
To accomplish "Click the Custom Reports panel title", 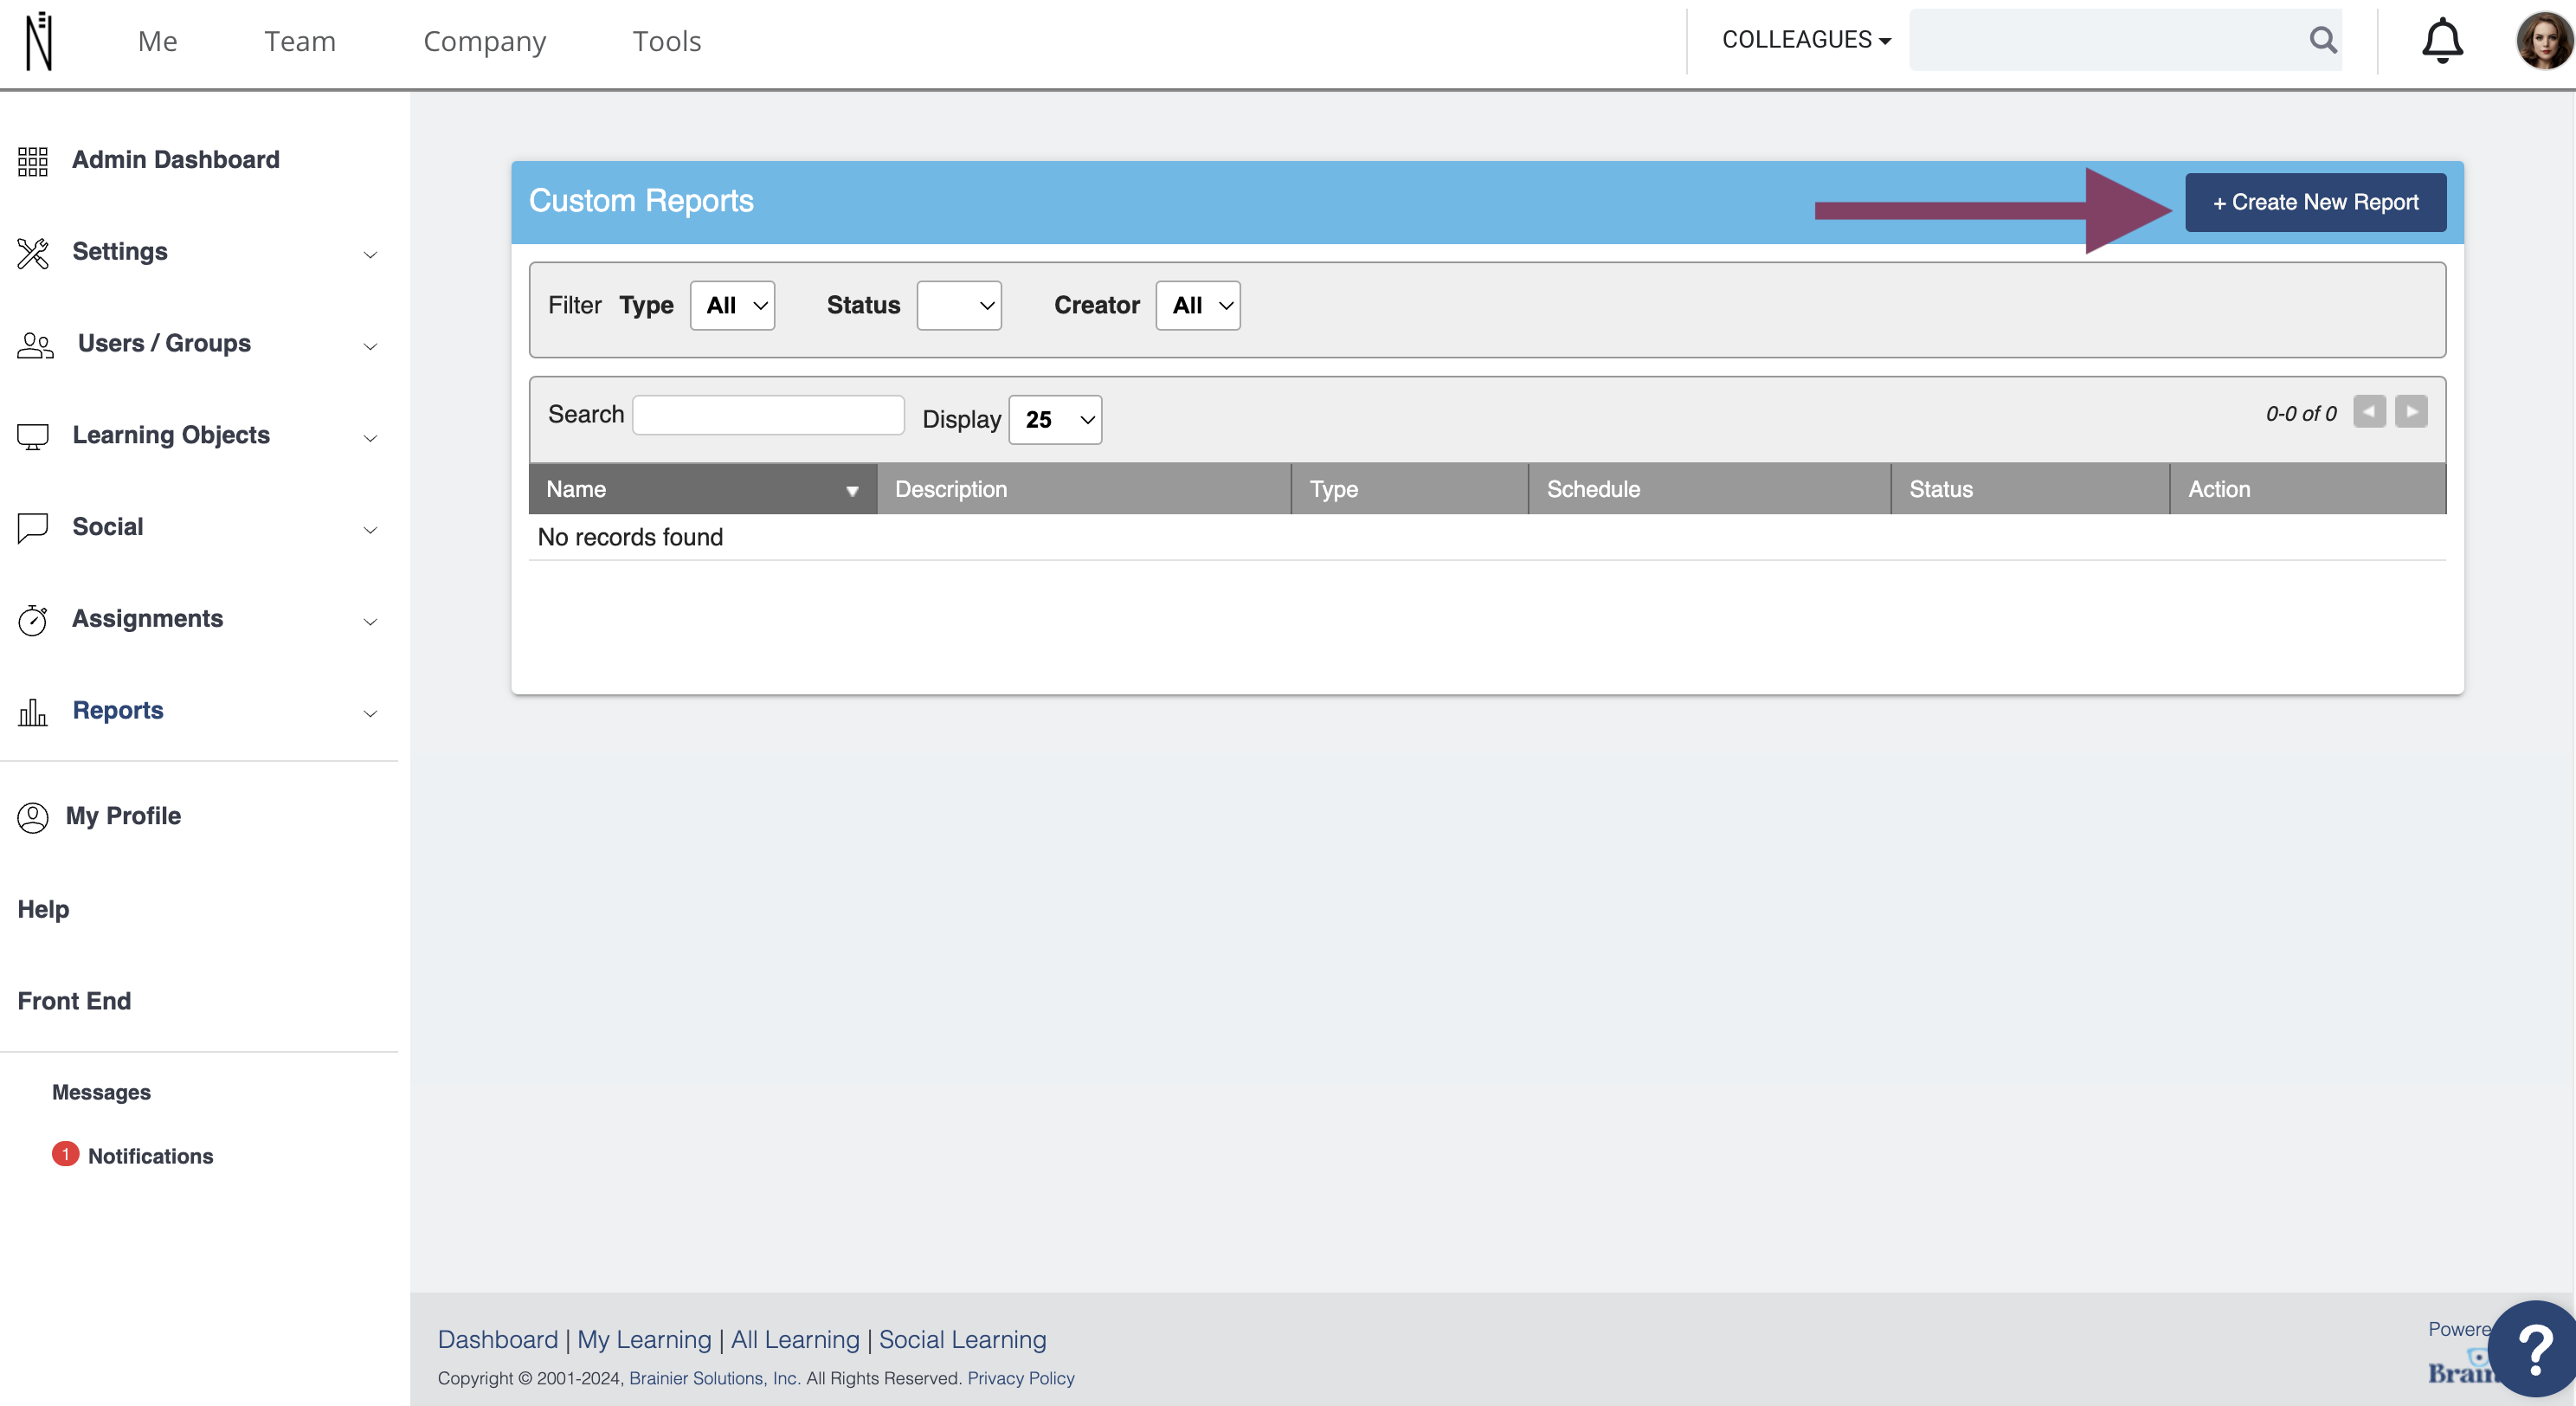I will point(641,201).
